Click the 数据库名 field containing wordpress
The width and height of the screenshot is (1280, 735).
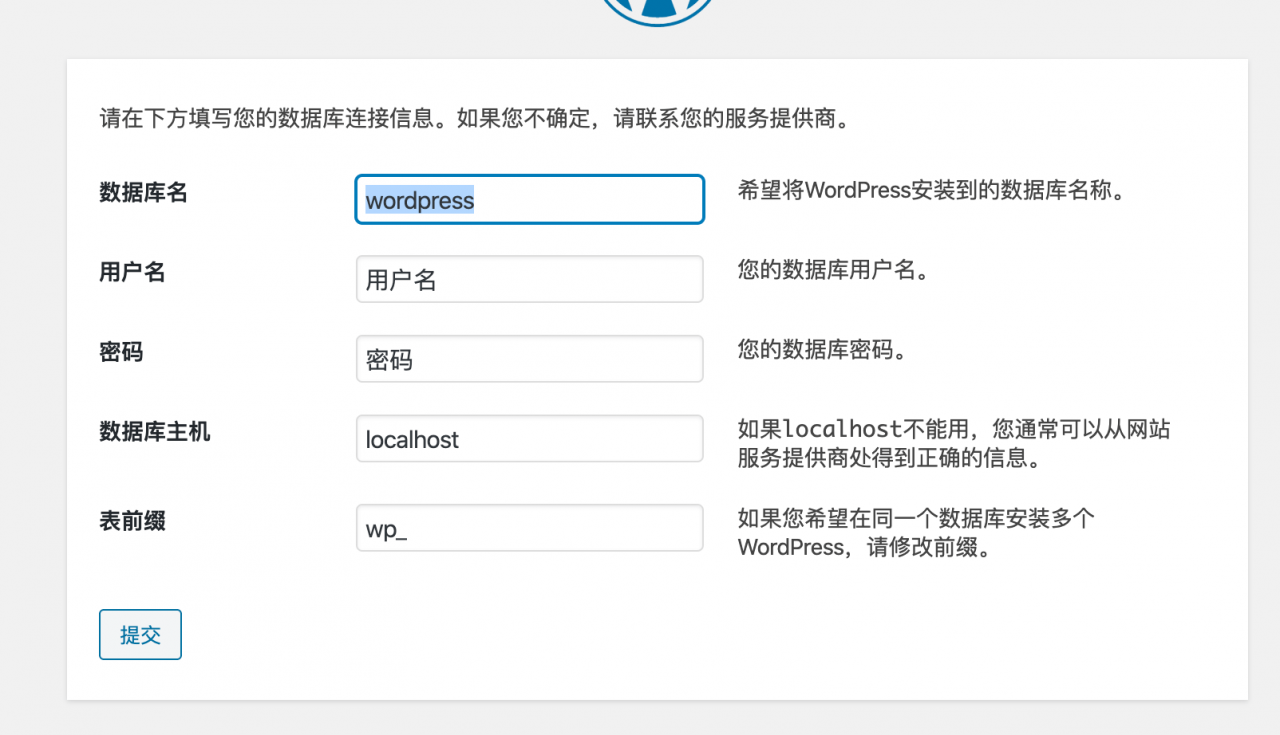tap(530, 200)
